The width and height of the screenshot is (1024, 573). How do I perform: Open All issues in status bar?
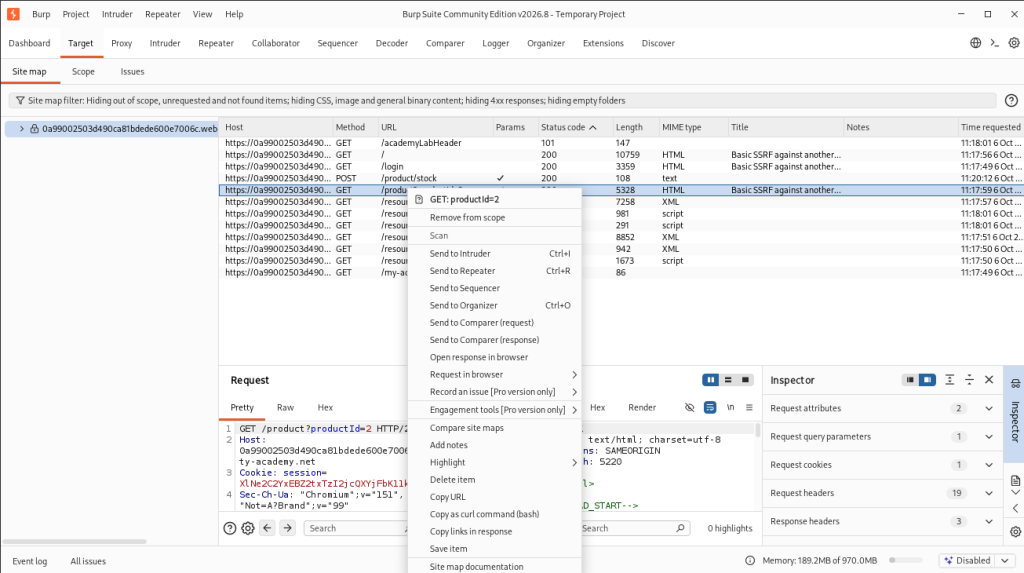tap(88, 561)
